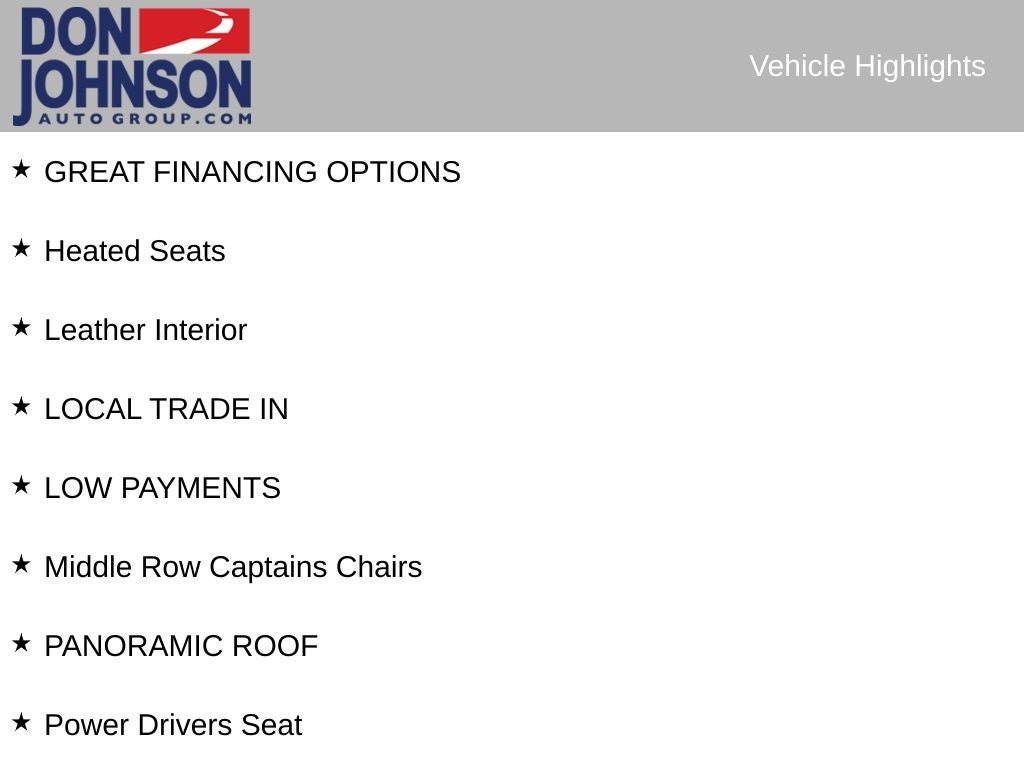Select the star bullet before PANORAMIC ROOF
The width and height of the screenshot is (1024, 768).
click(21, 644)
